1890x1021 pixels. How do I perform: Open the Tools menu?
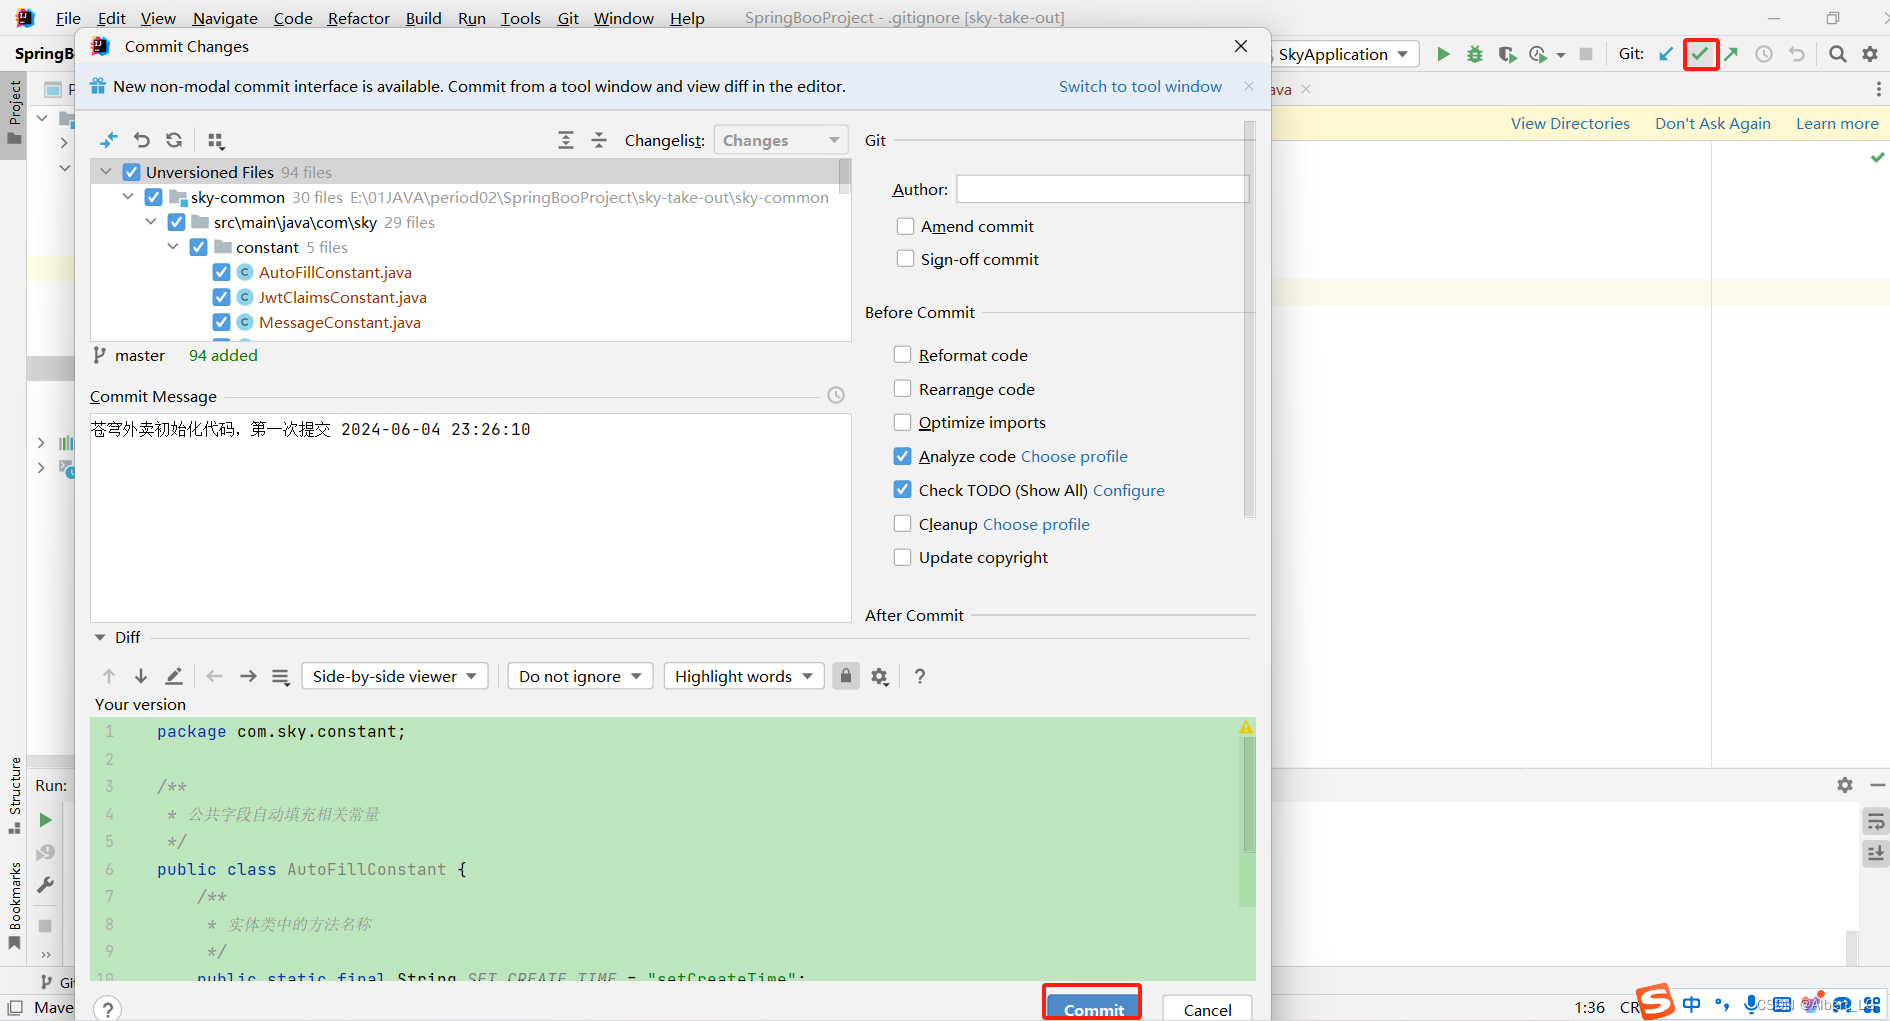click(x=521, y=18)
